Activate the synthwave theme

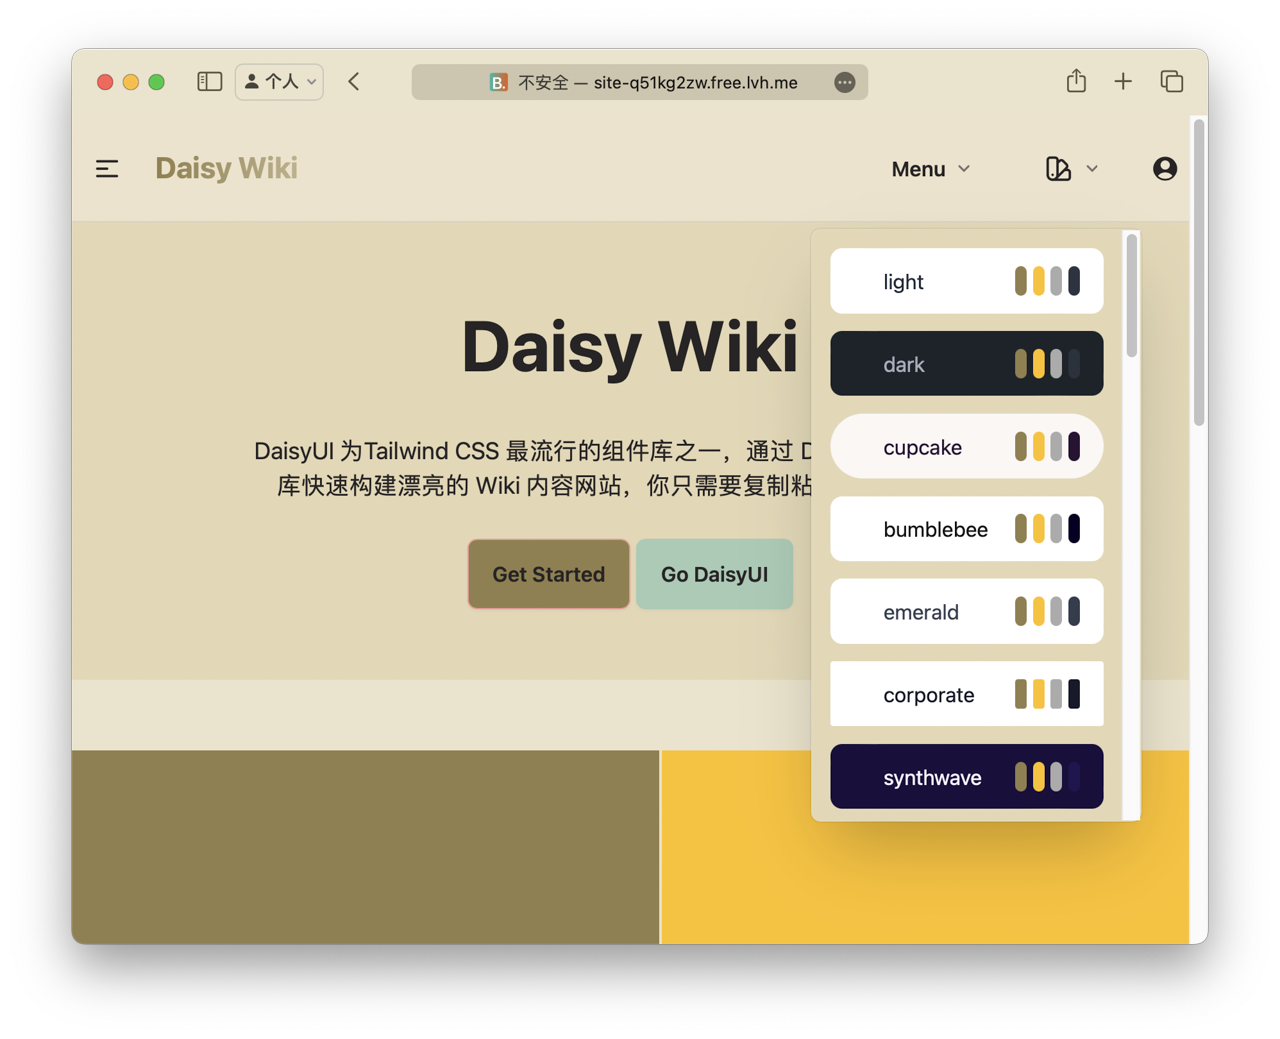[966, 777]
